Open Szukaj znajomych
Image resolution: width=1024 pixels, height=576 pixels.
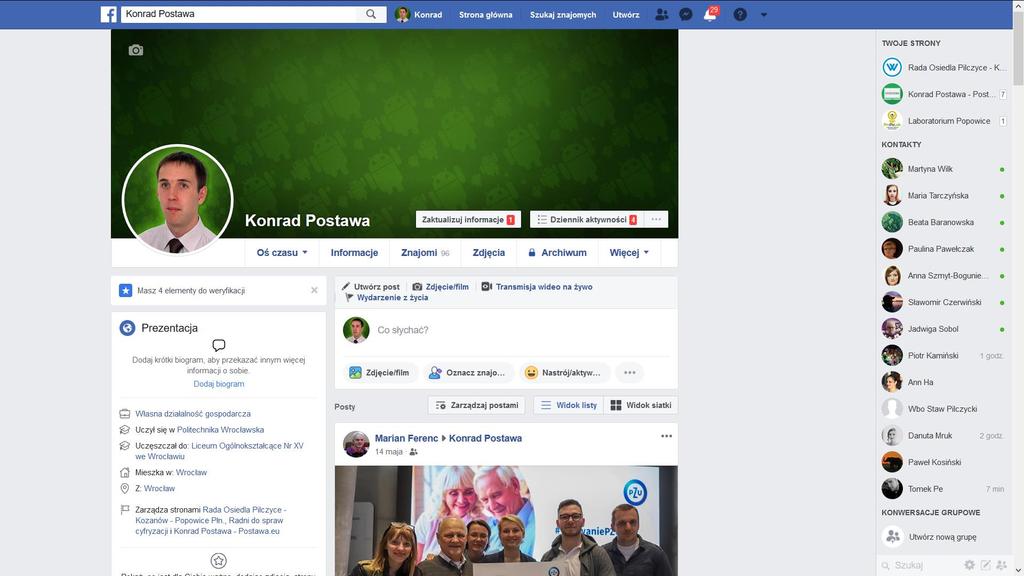tap(563, 14)
